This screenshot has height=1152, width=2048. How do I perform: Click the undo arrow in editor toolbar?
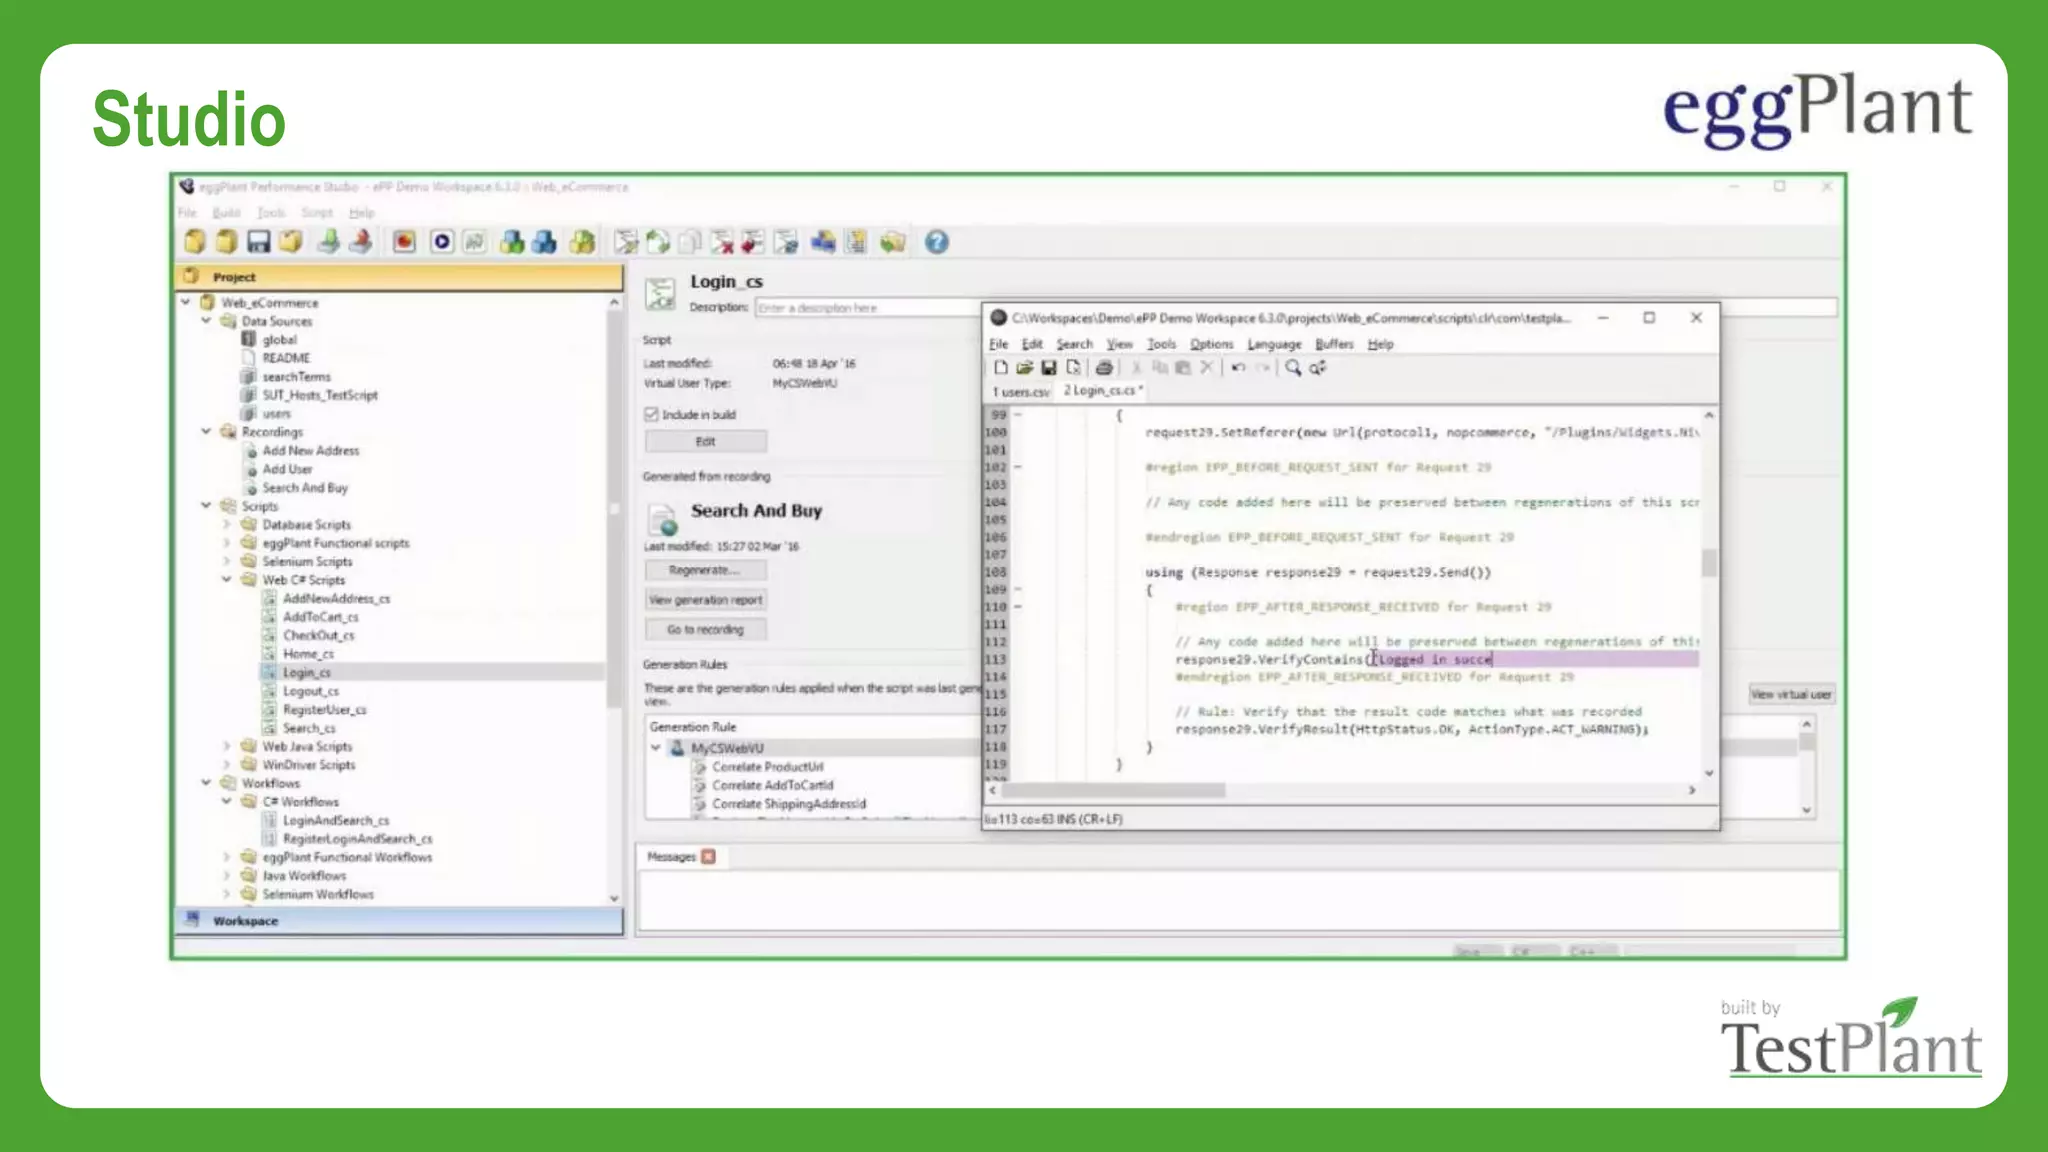(x=1238, y=368)
